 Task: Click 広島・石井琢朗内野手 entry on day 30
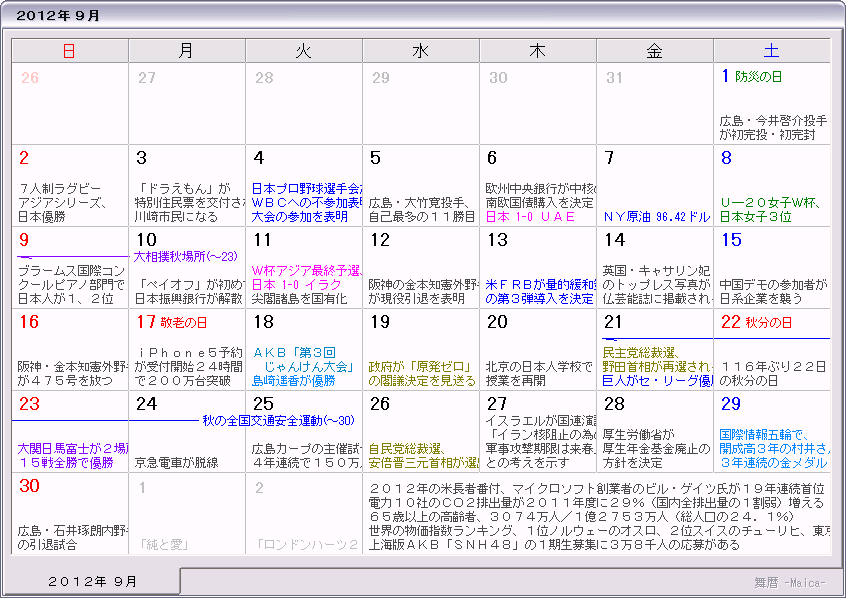pos(72,538)
